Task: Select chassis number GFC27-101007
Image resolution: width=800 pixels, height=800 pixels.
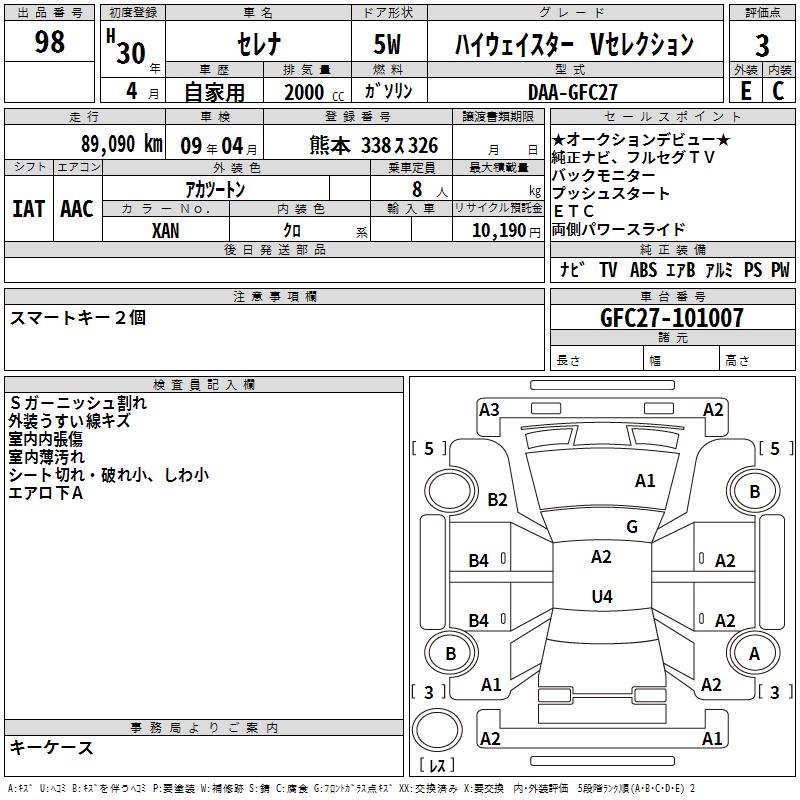Action: coord(672,318)
